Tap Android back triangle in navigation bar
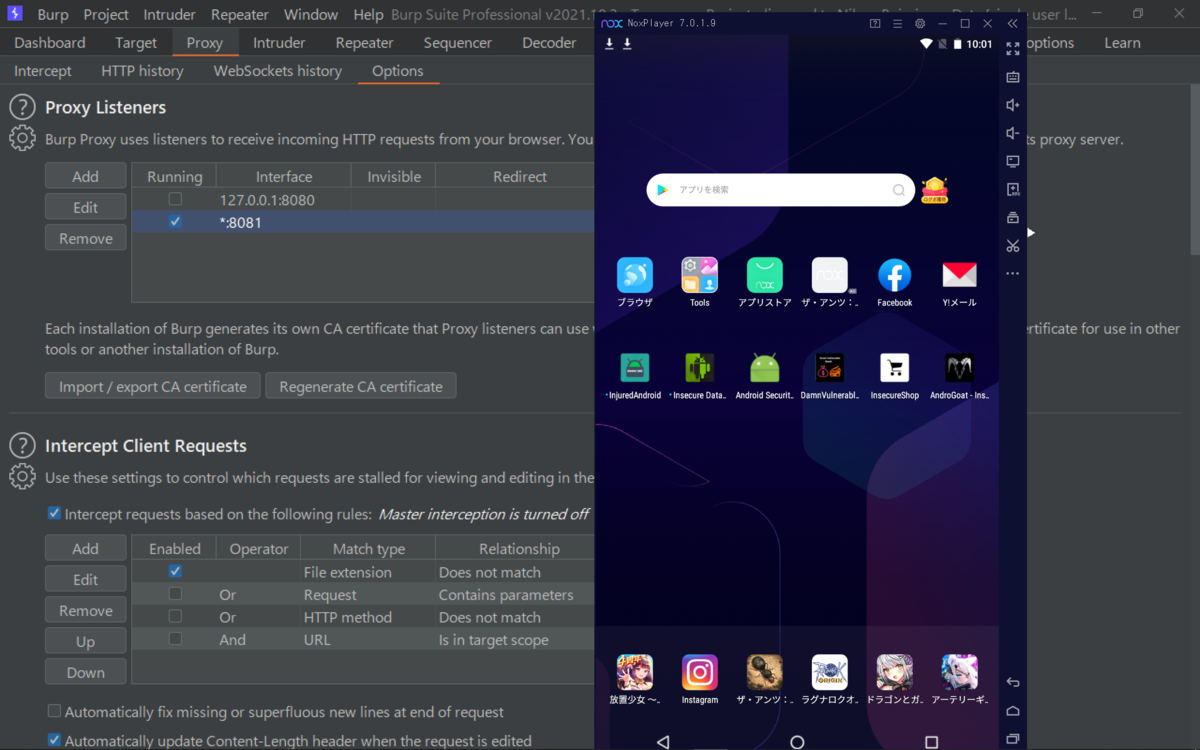The height and width of the screenshot is (750, 1200). (662, 742)
